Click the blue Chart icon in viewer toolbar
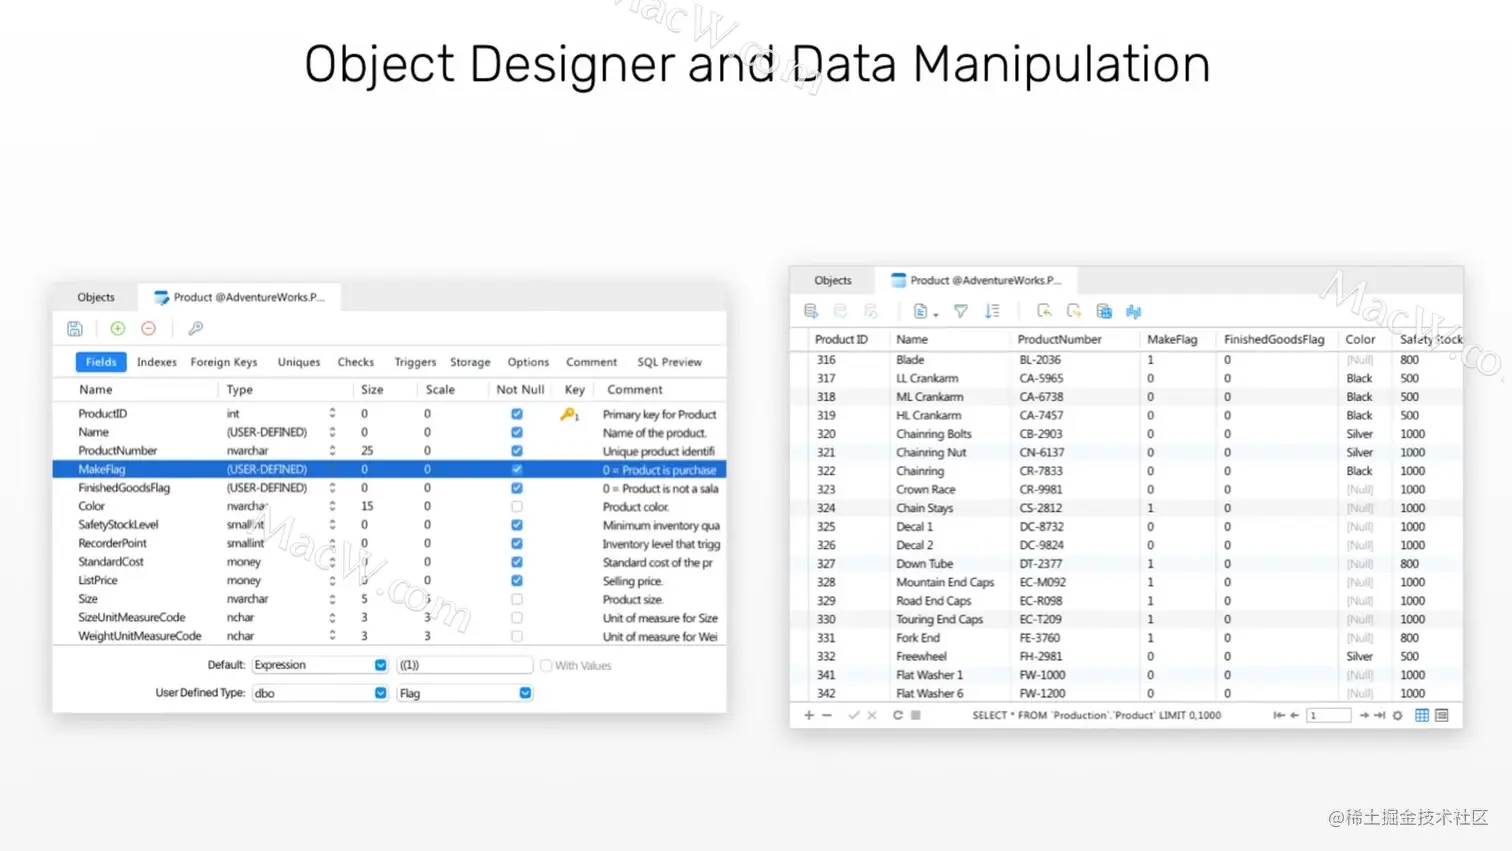This screenshot has width=1512, height=851. (1133, 311)
